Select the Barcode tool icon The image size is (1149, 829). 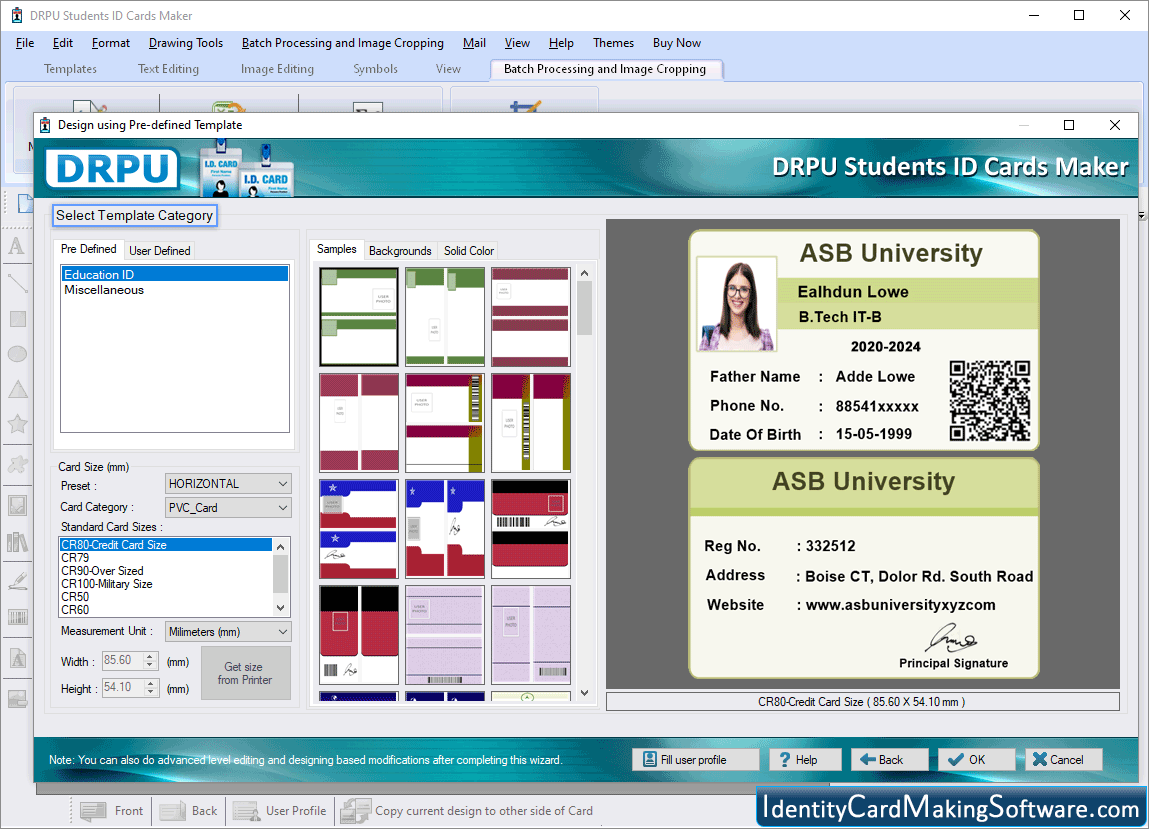(x=18, y=617)
